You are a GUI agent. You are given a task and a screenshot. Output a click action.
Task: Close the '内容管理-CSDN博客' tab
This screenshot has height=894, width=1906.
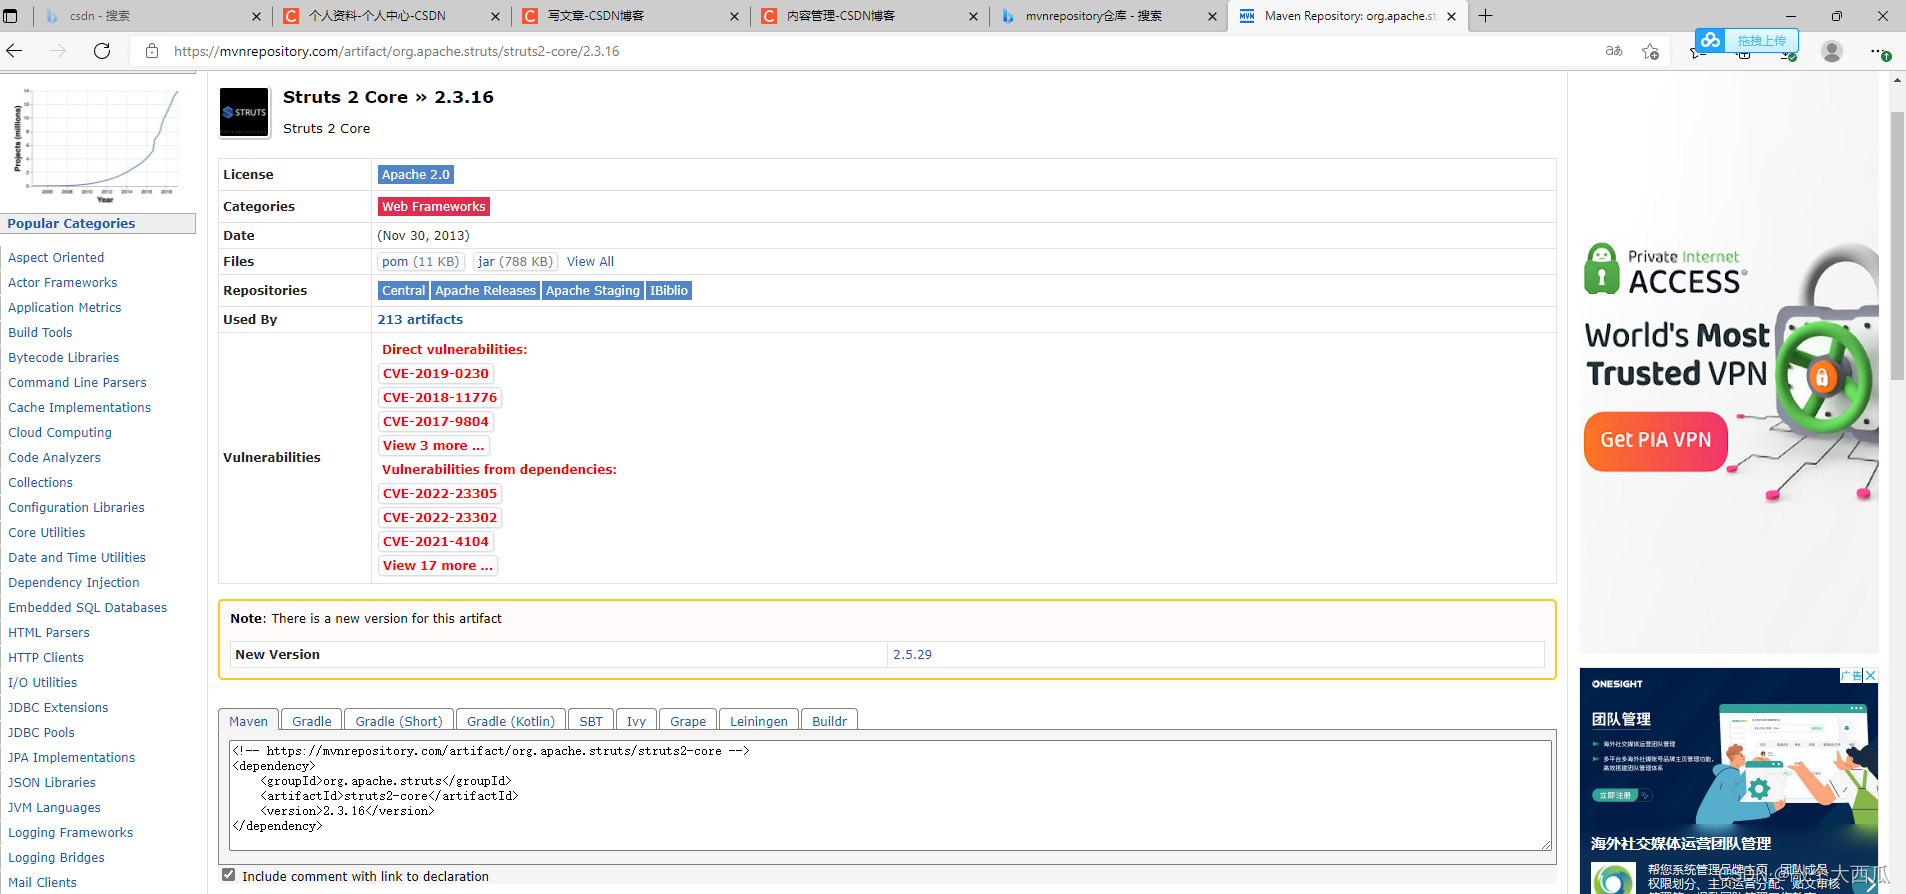[x=973, y=16]
